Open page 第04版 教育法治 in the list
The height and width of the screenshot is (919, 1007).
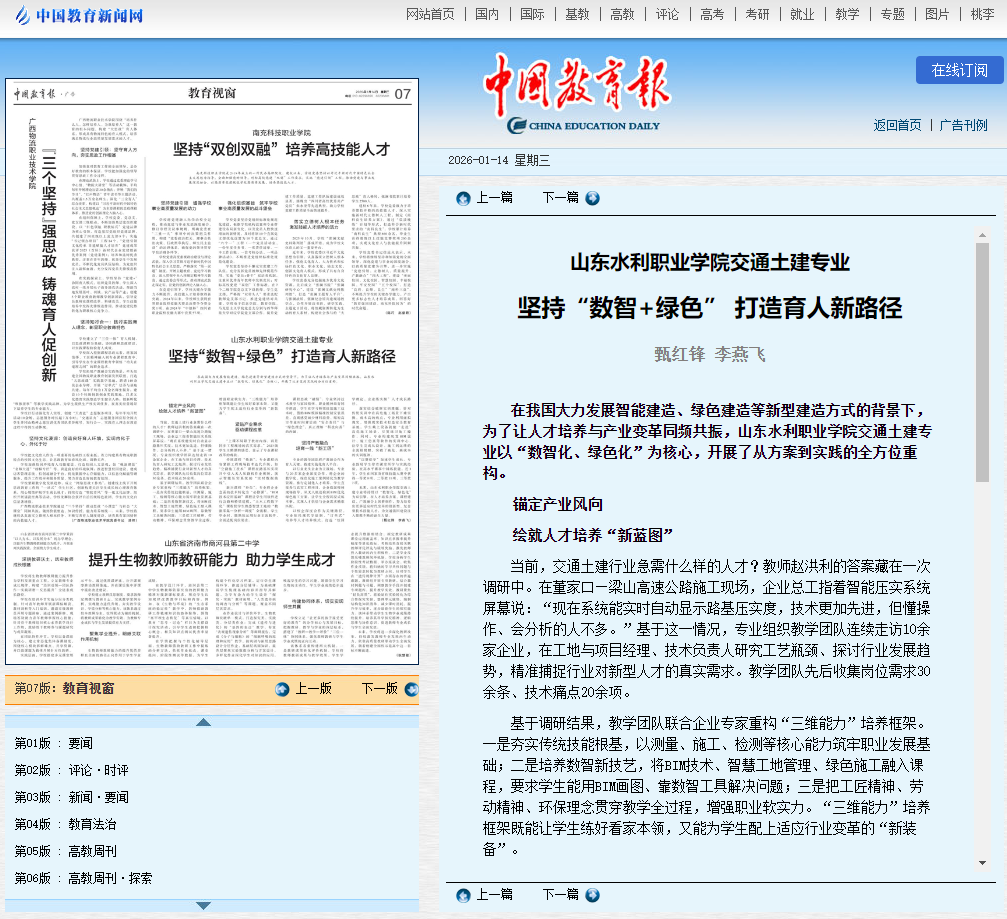click(65, 824)
